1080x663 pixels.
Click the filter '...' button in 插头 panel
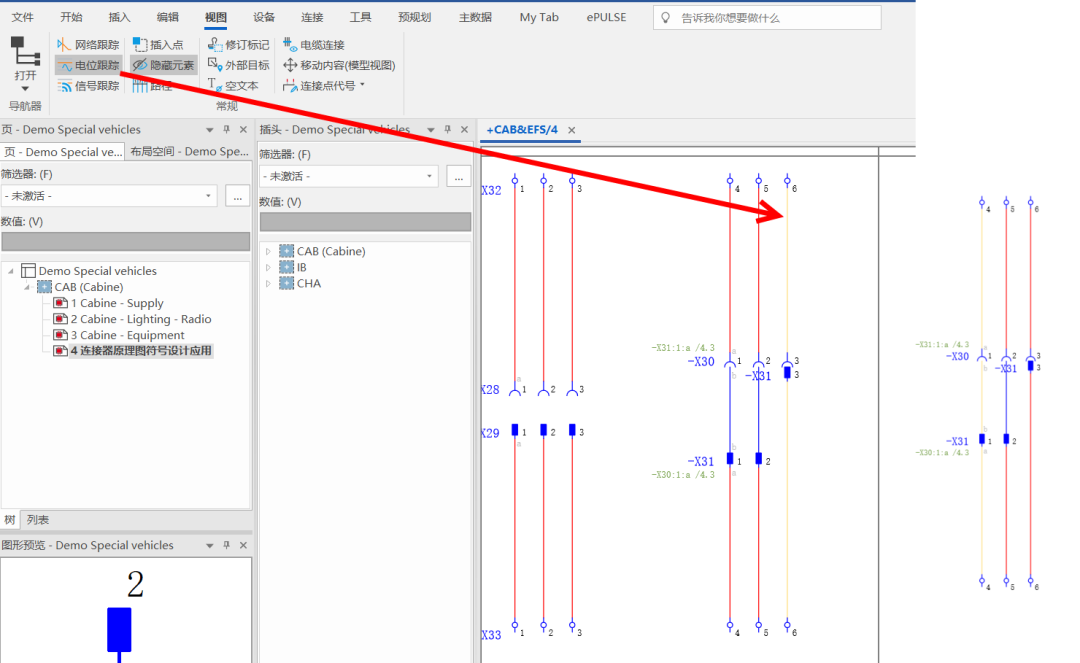458,176
